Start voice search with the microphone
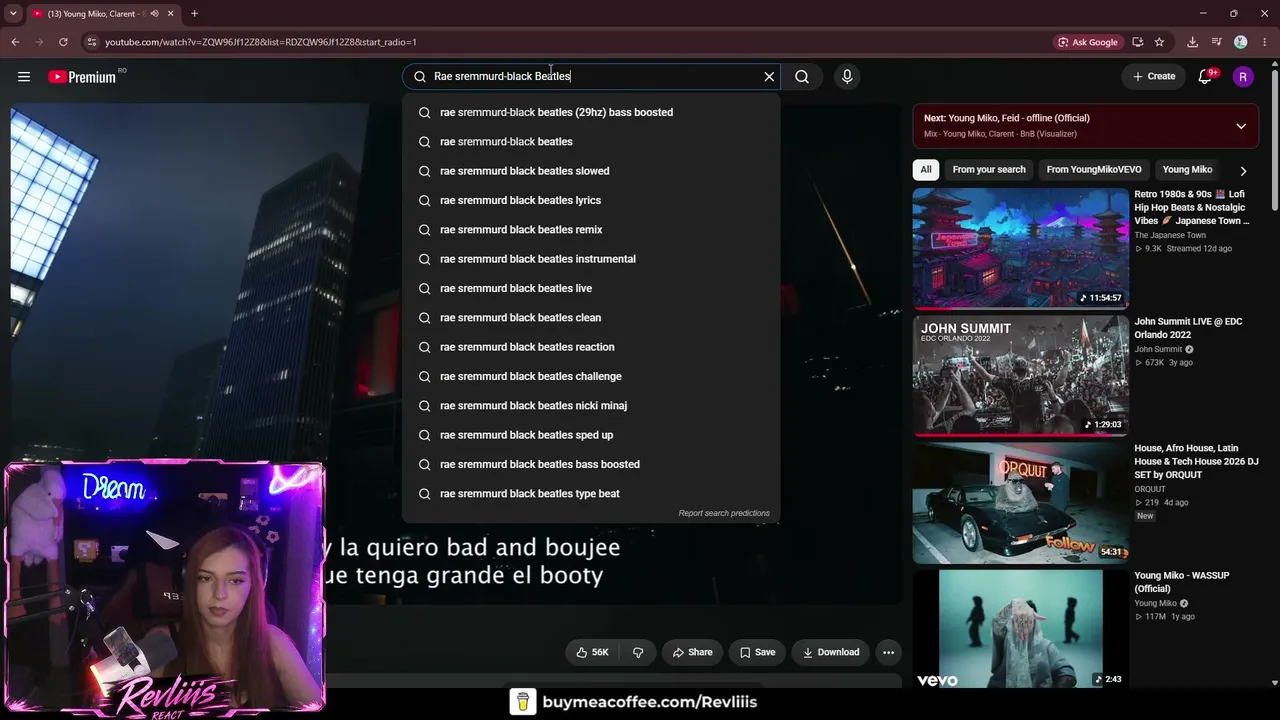Viewport: 1280px width, 720px height. coord(847,76)
